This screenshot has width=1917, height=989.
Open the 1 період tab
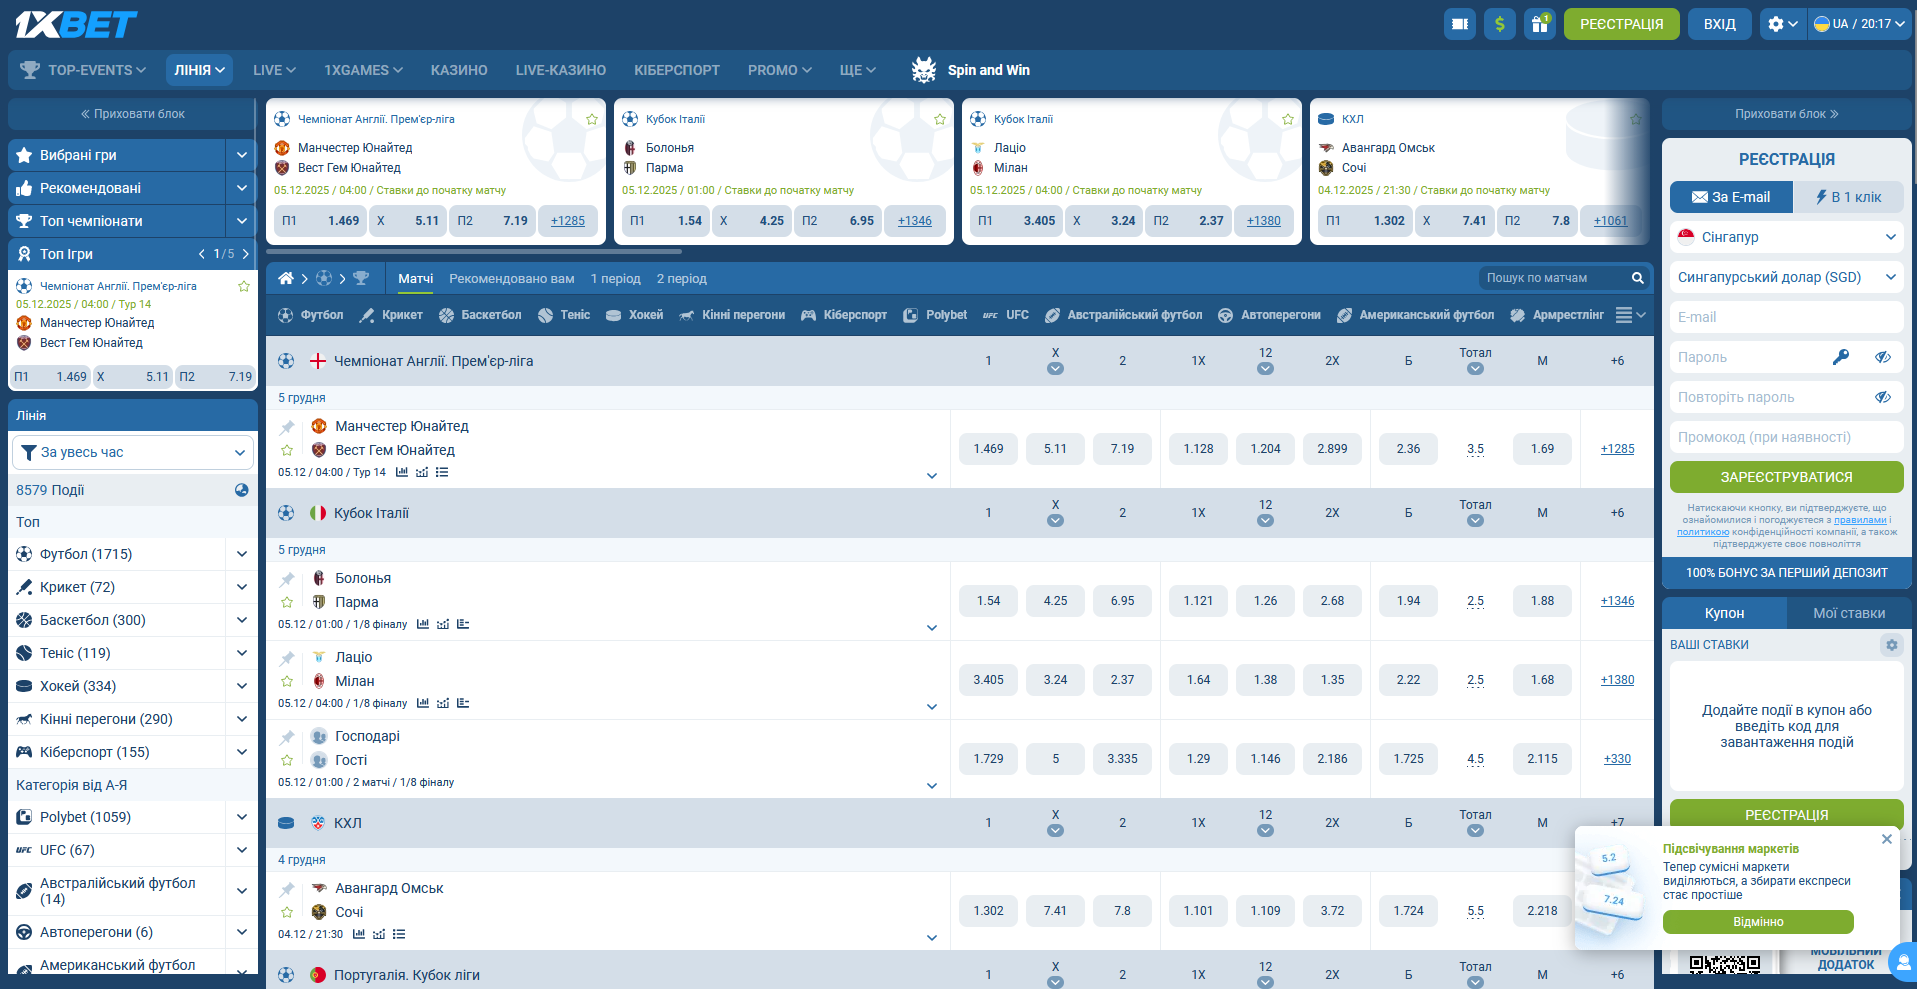tap(615, 279)
